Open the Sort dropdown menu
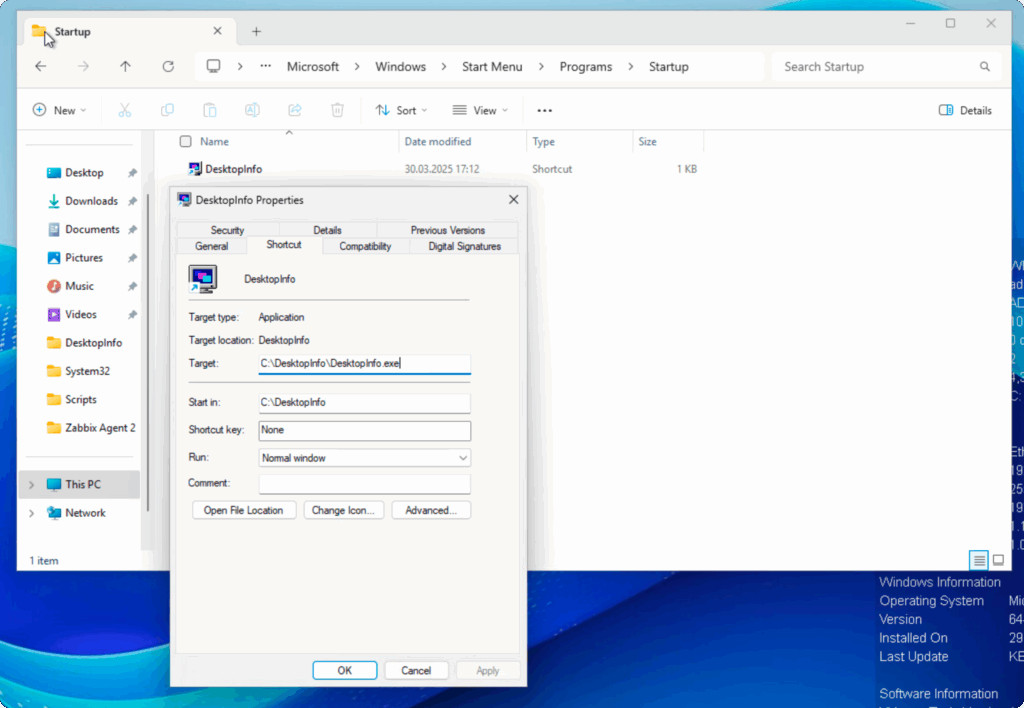The height and width of the screenshot is (708, 1024). point(401,110)
